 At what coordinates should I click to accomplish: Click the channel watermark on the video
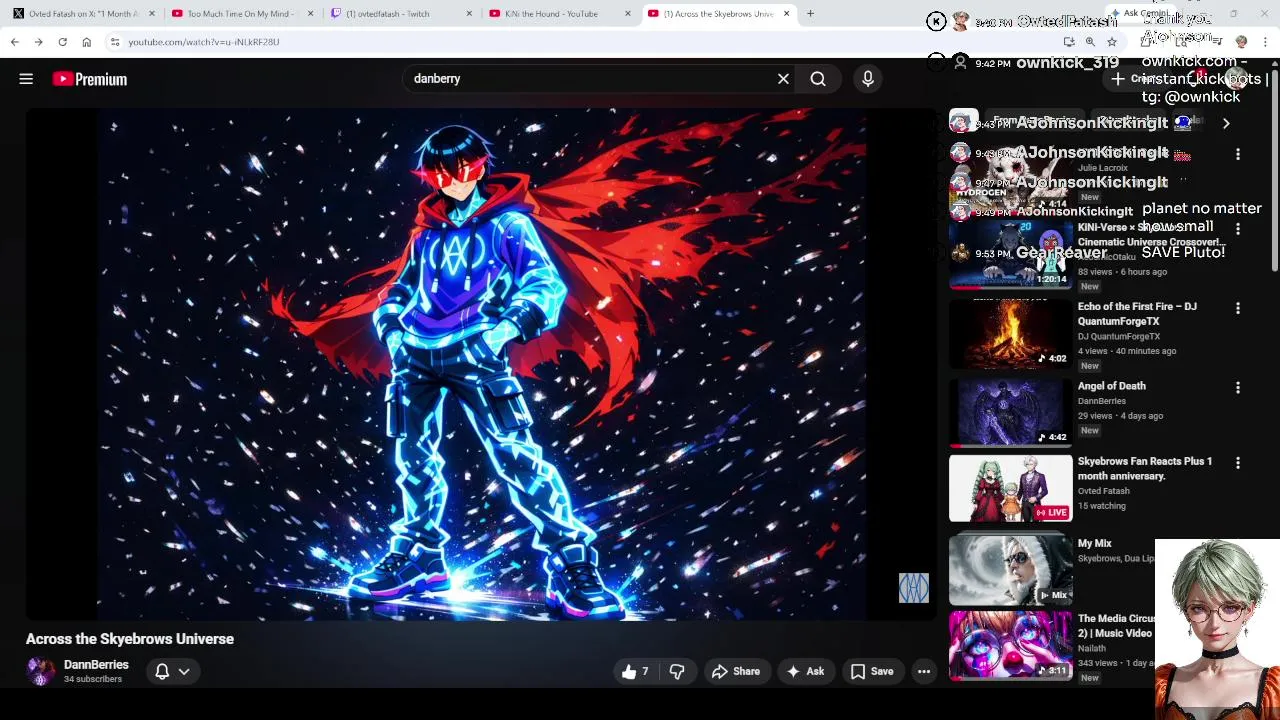pyautogui.click(x=914, y=588)
